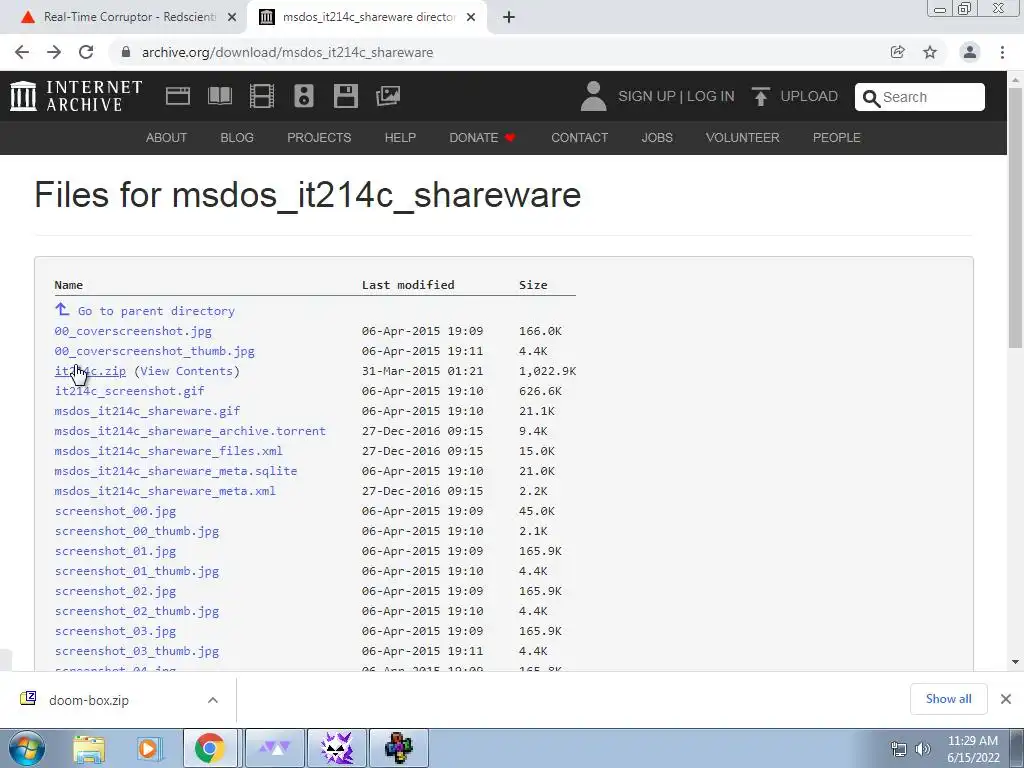Open the ABOUT menu item
This screenshot has width=1024, height=768.
(166, 138)
